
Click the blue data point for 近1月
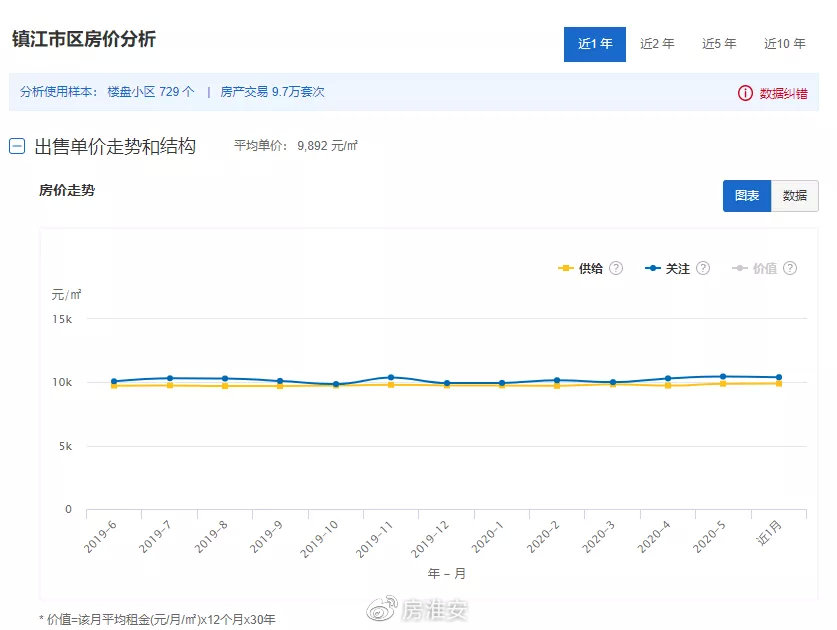tap(779, 377)
